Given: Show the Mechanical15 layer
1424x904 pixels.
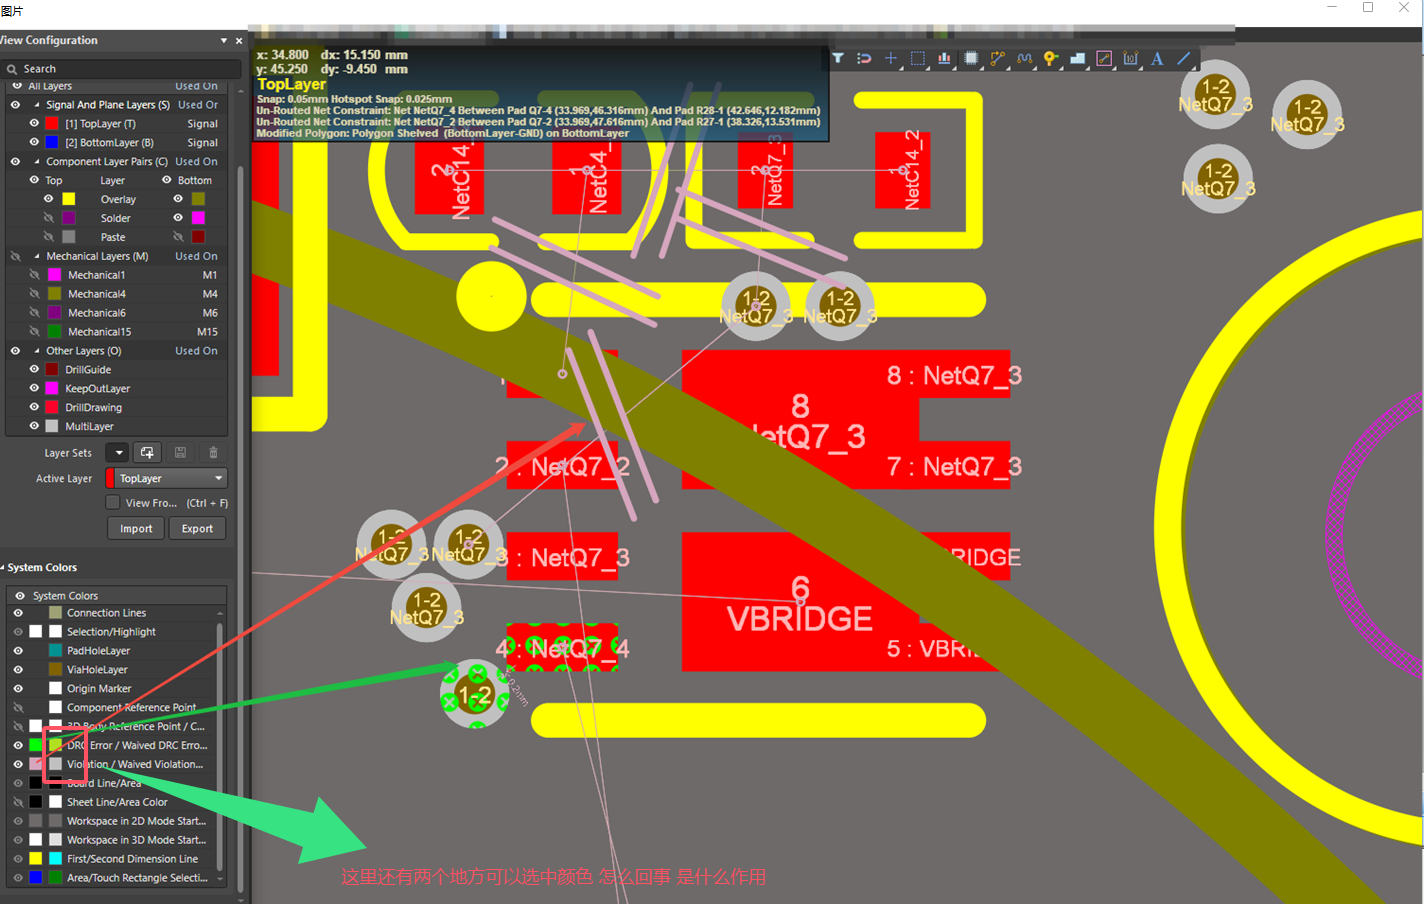Looking at the screenshot, I should coord(34,332).
